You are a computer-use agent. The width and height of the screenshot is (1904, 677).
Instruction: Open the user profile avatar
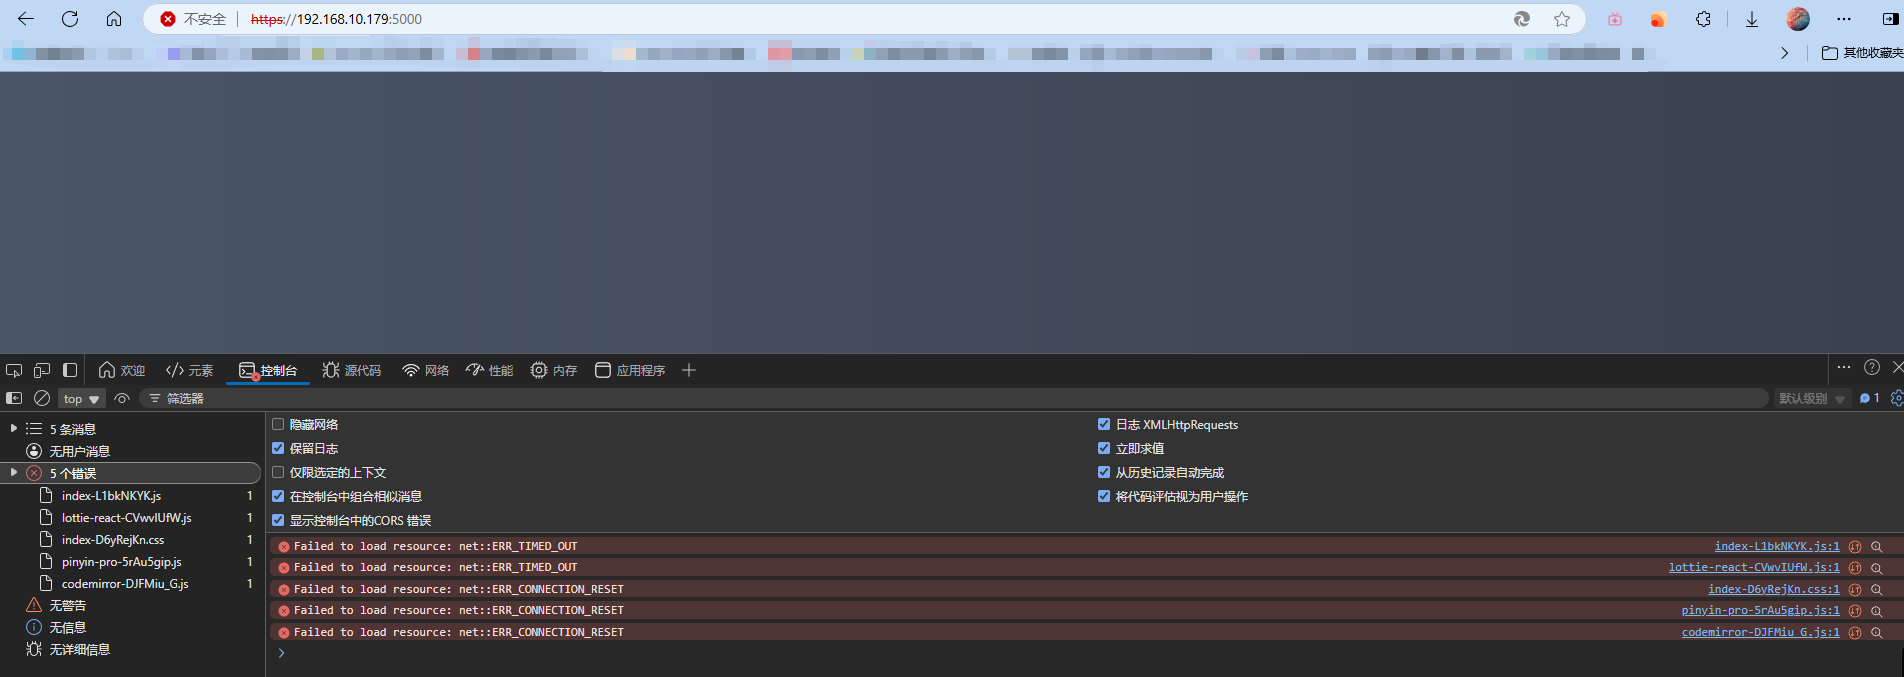pos(1798,19)
